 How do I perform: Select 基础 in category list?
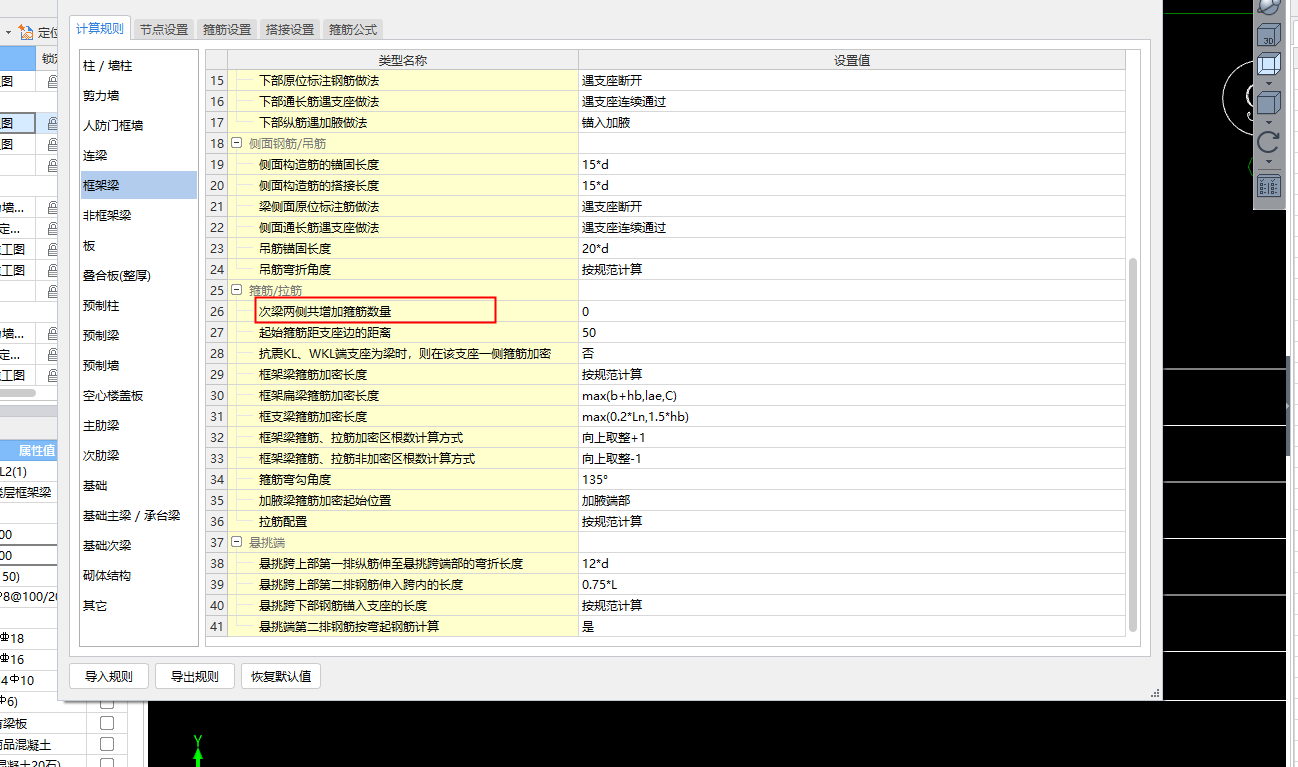[x=138, y=485]
